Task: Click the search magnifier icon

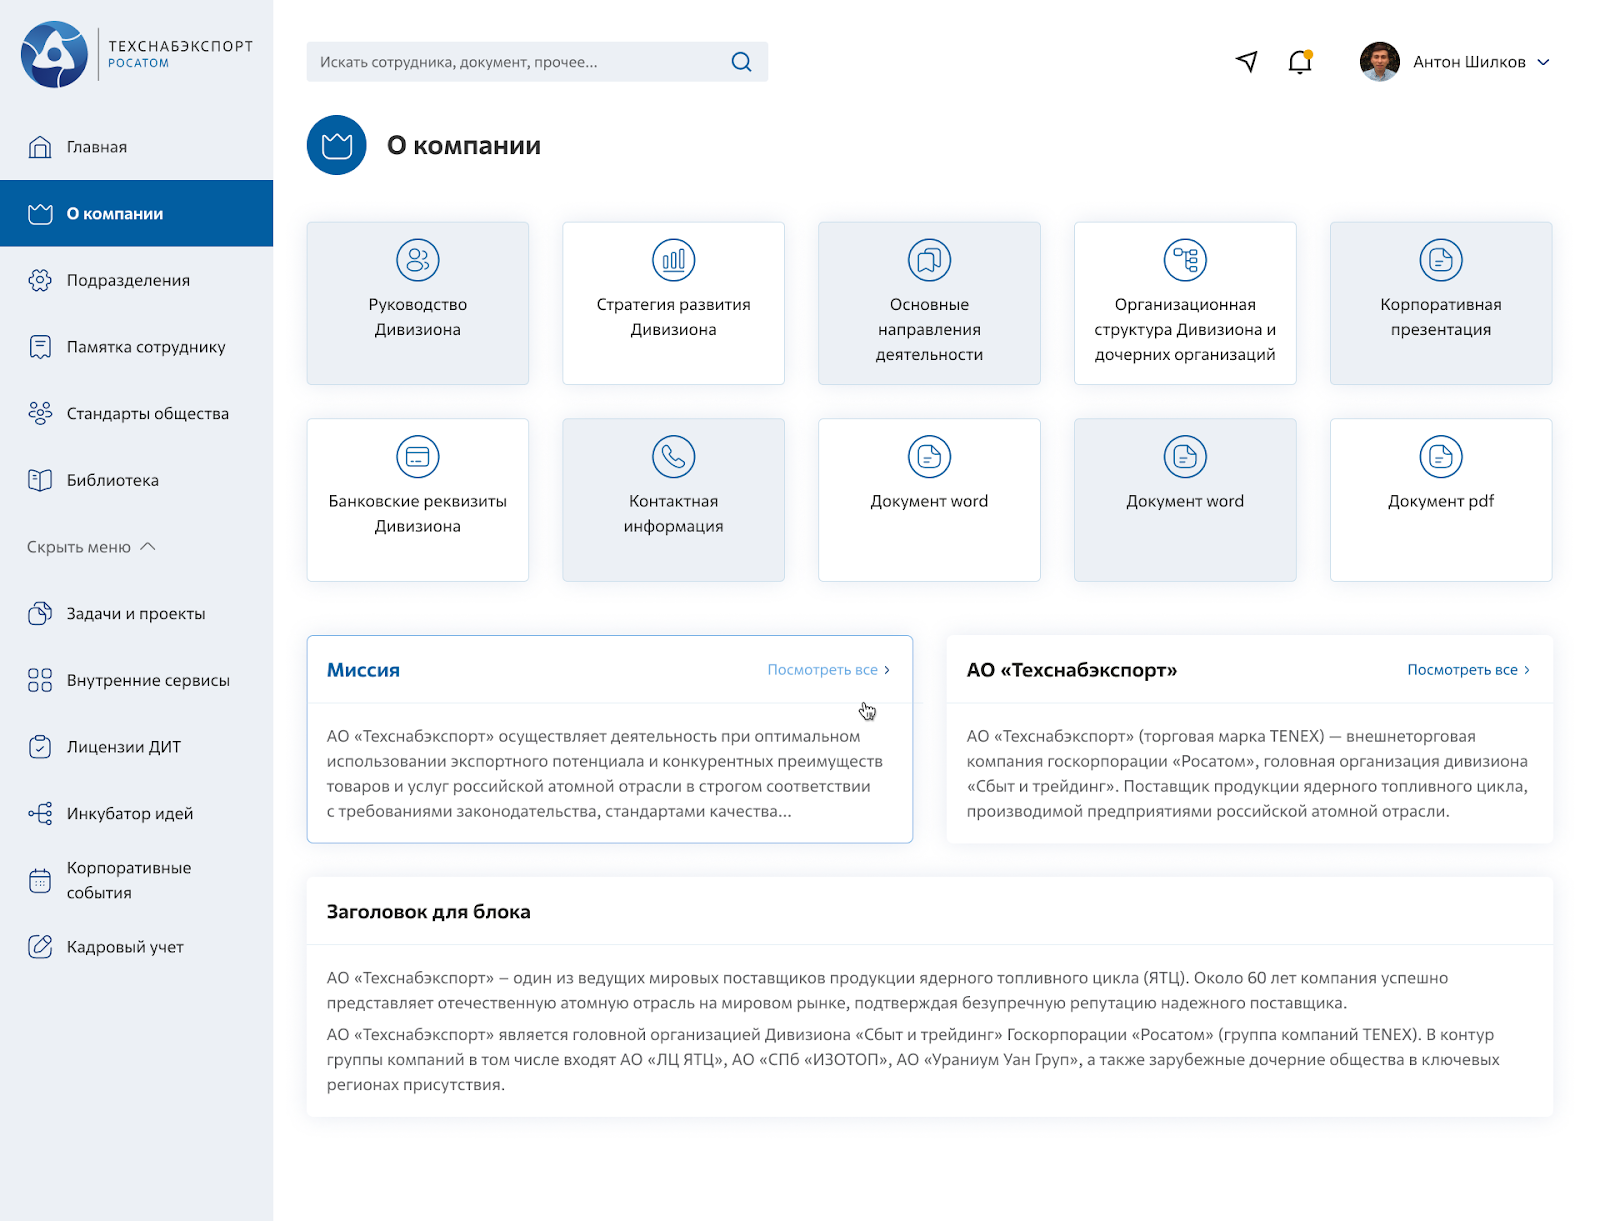Action: click(741, 62)
